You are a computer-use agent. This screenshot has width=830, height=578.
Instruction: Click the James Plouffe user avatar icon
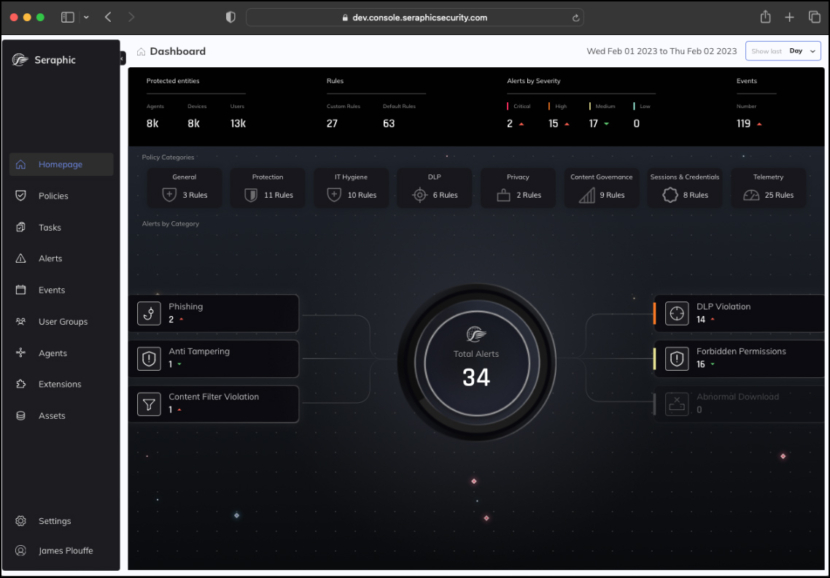(21, 550)
